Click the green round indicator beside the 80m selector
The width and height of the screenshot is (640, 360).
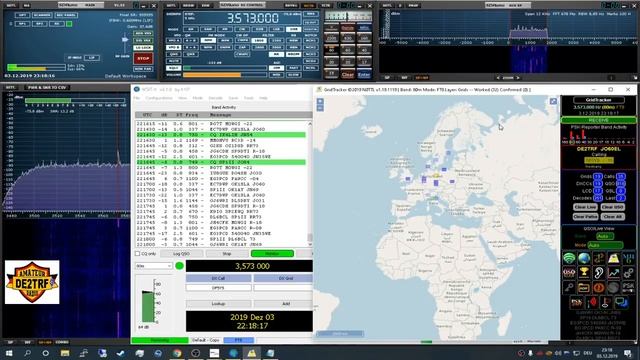pyautogui.click(x=179, y=266)
